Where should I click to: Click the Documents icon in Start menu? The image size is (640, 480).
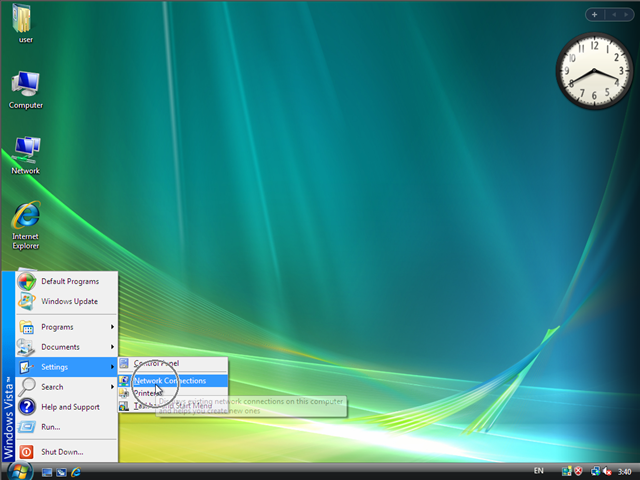26,347
